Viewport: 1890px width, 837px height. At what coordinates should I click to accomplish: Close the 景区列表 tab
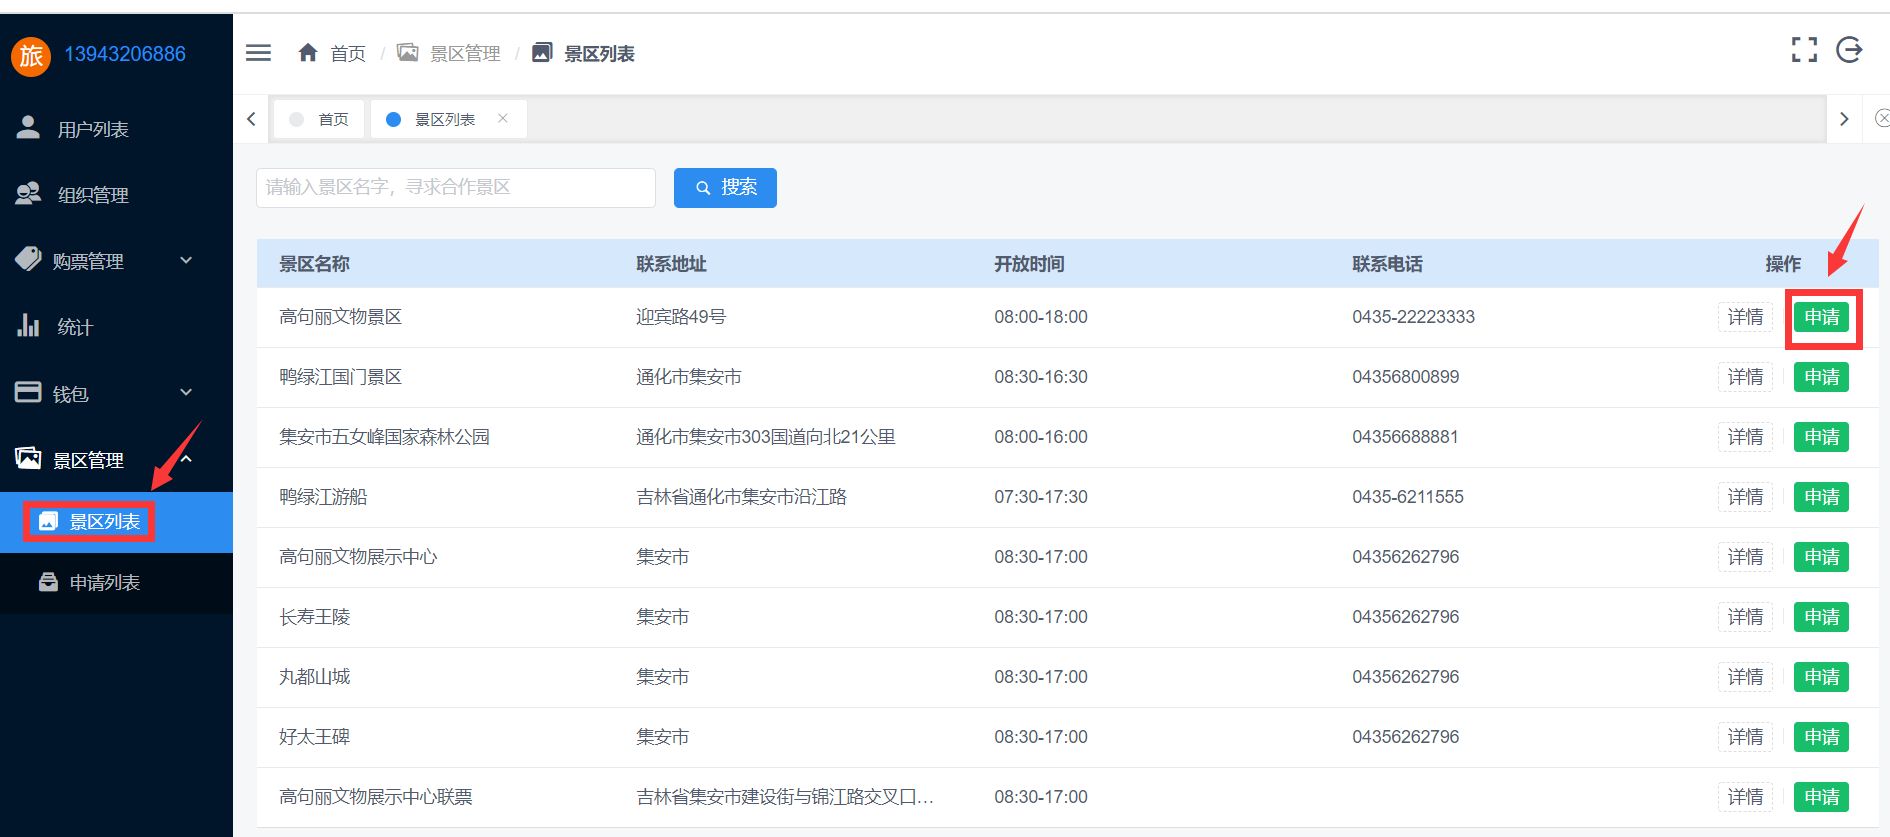(503, 118)
